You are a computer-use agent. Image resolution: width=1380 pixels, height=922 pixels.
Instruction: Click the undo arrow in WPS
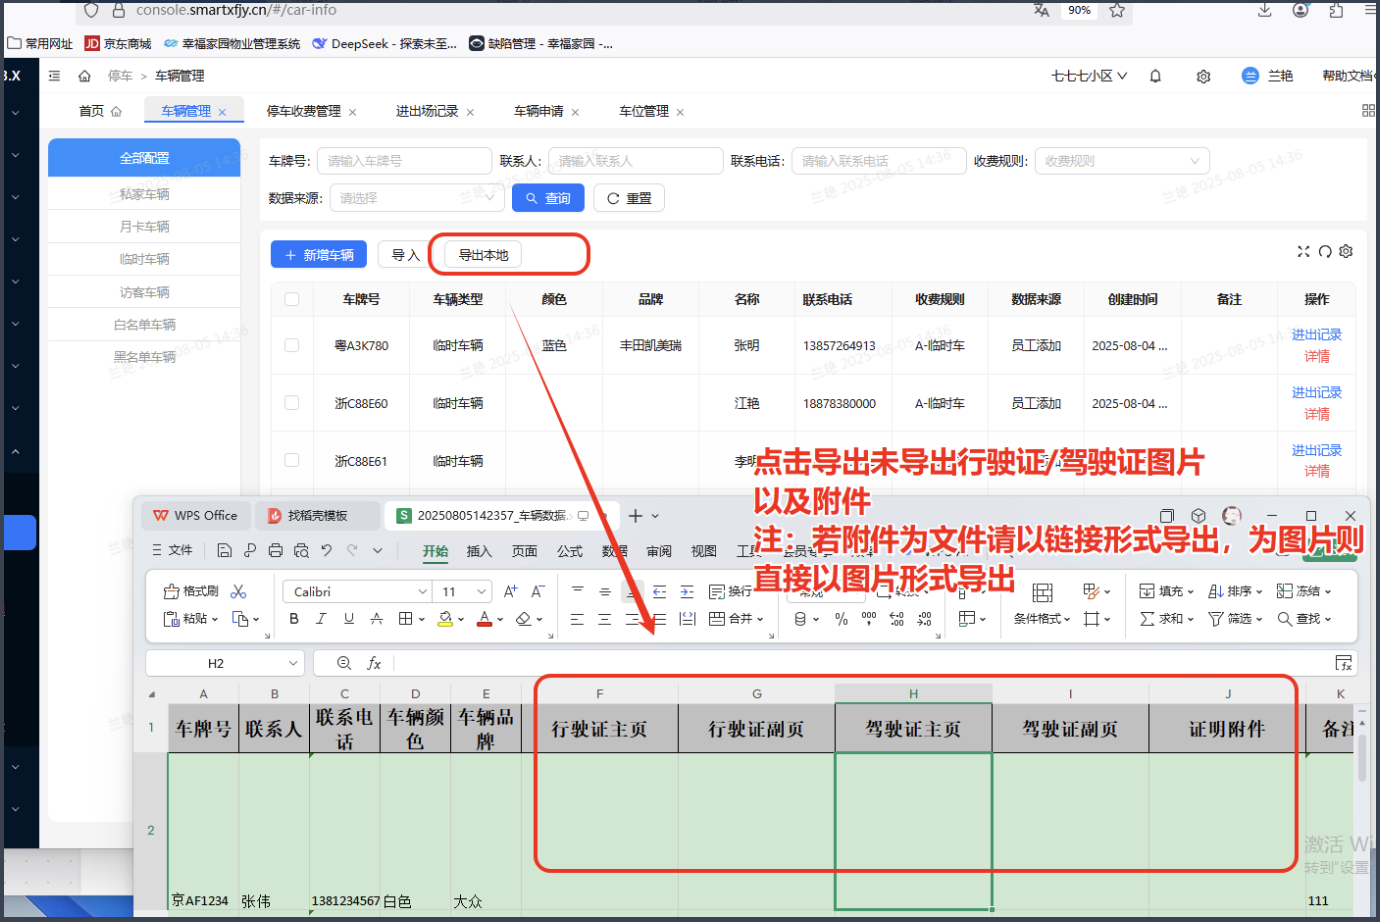pyautogui.click(x=326, y=550)
